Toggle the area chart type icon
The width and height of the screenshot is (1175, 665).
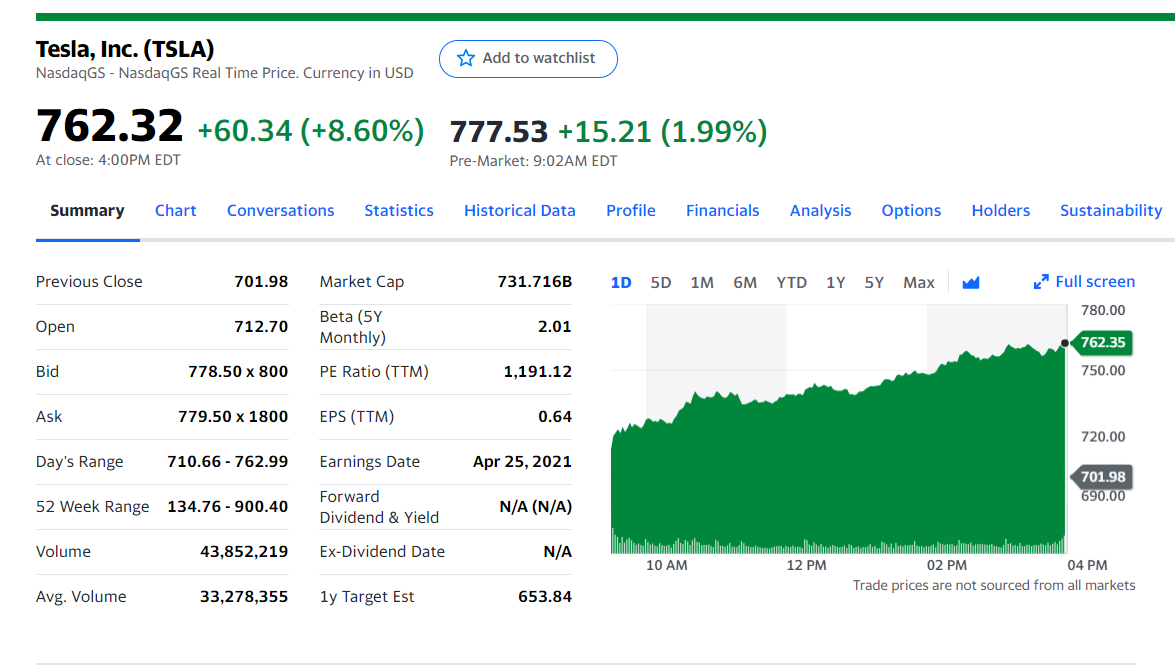click(970, 283)
